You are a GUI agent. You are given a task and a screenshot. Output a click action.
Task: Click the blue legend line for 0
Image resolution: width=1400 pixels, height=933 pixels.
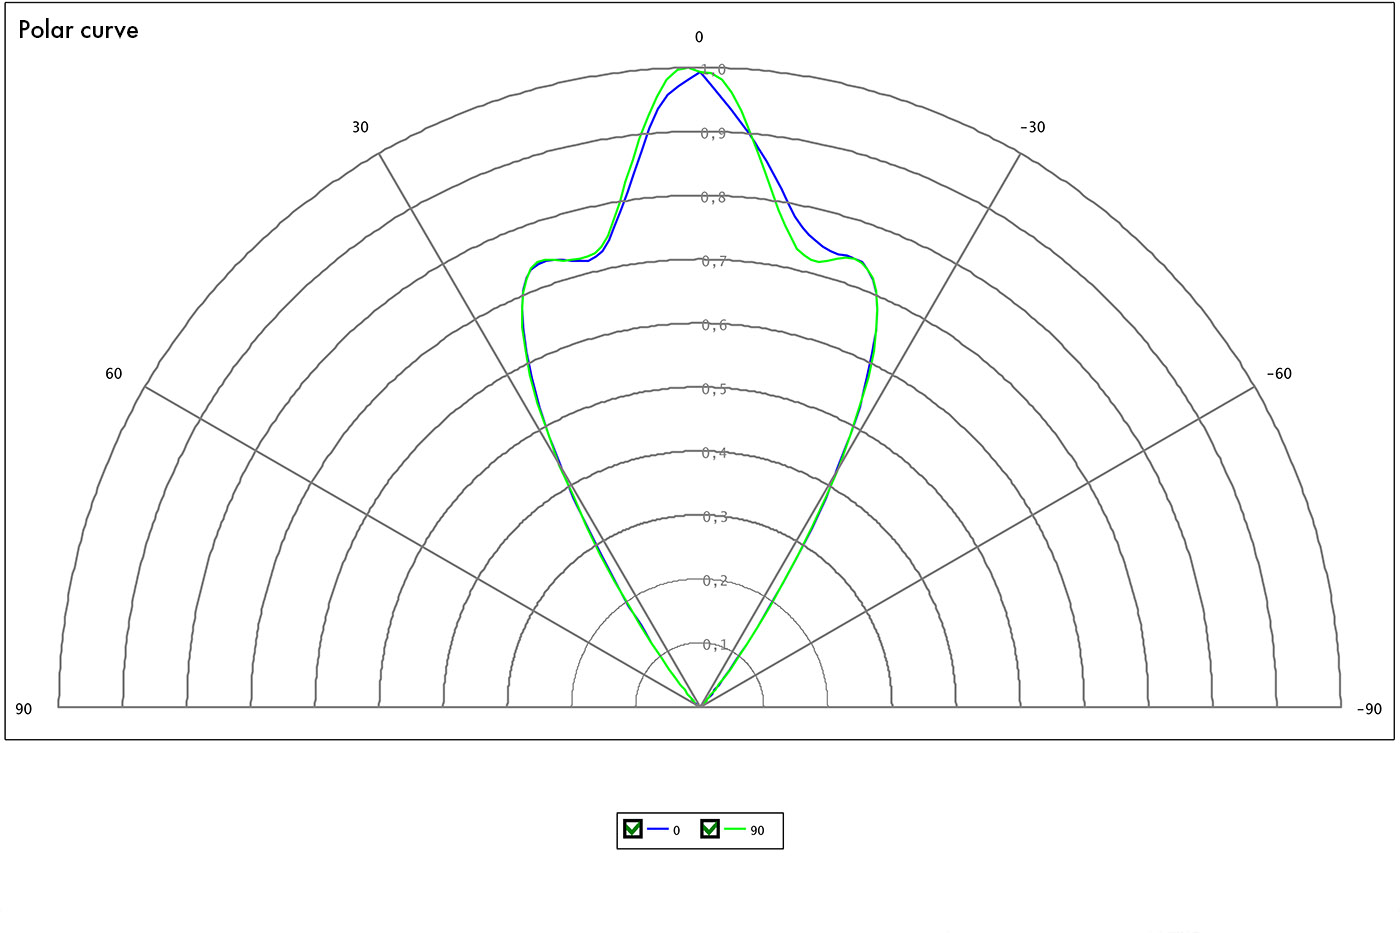pos(657,830)
